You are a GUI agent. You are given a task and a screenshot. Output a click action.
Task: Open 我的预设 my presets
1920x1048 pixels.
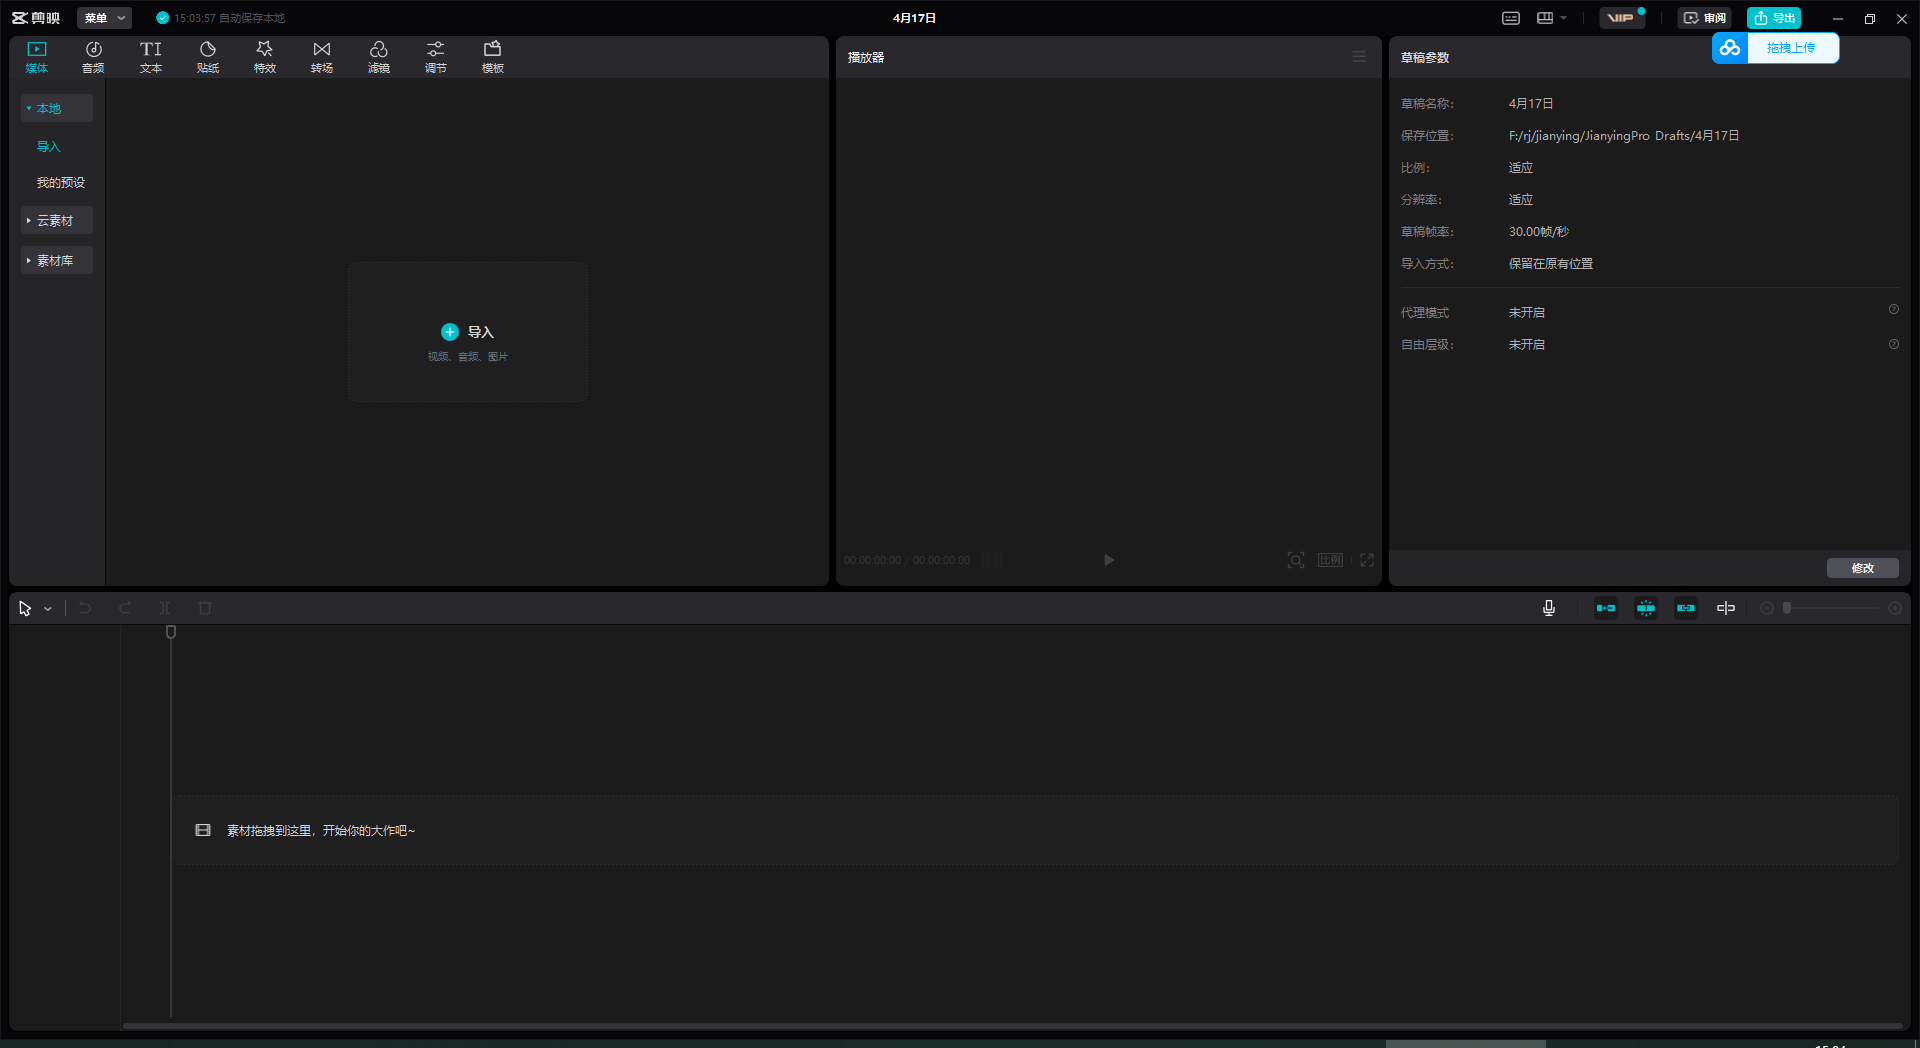[61, 182]
